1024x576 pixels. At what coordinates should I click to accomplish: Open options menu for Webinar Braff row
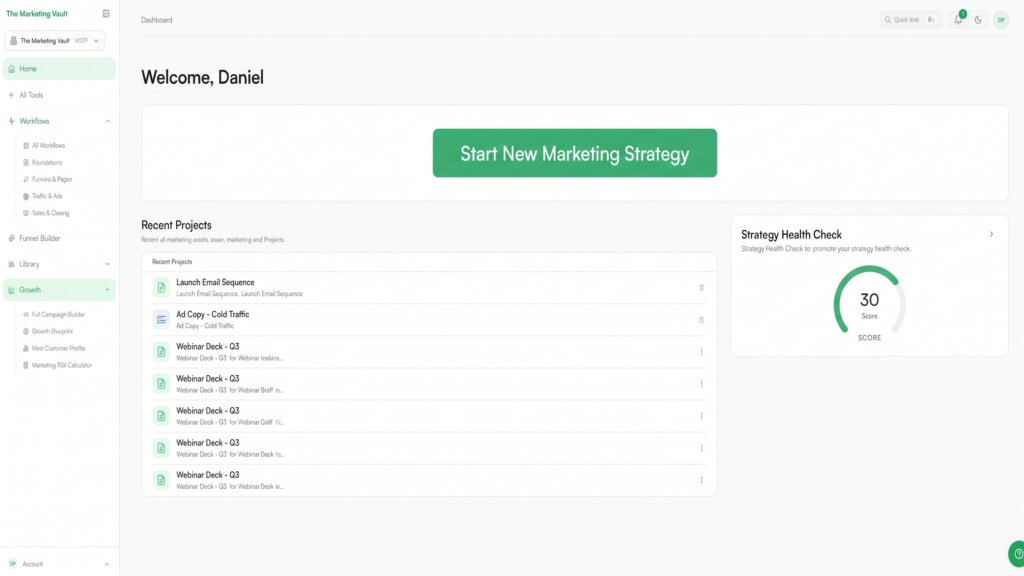pyautogui.click(x=701, y=384)
